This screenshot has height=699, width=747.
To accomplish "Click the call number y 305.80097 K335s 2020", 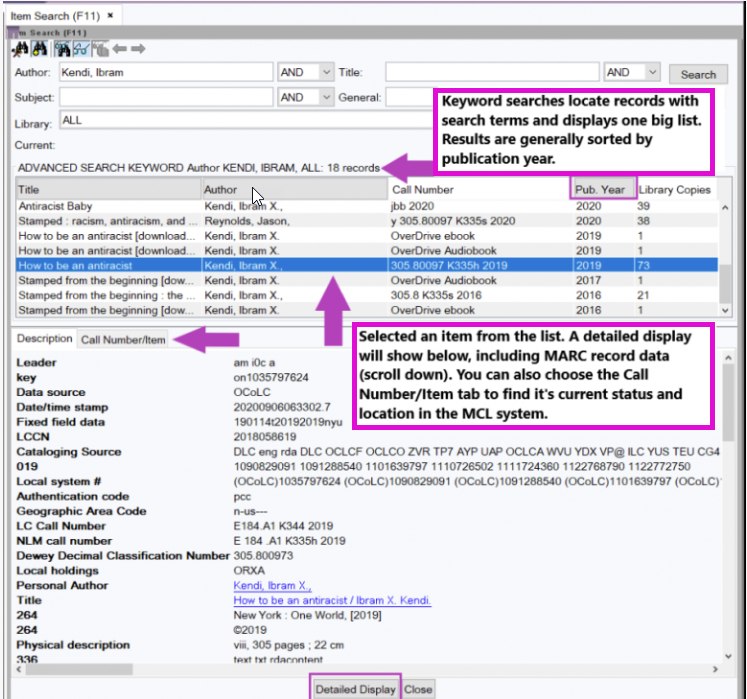I will (453, 221).
